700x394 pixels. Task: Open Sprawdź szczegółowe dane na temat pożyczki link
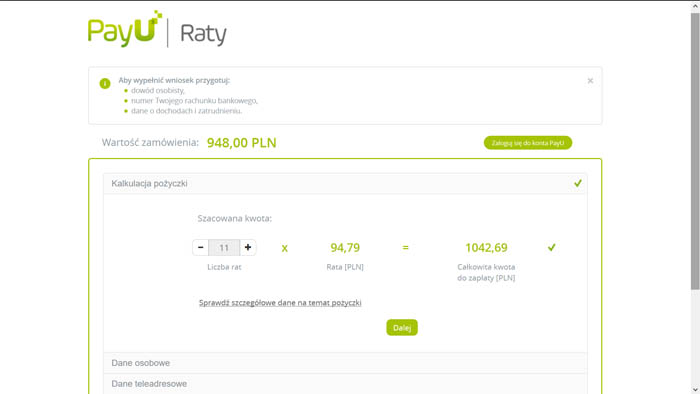point(280,303)
